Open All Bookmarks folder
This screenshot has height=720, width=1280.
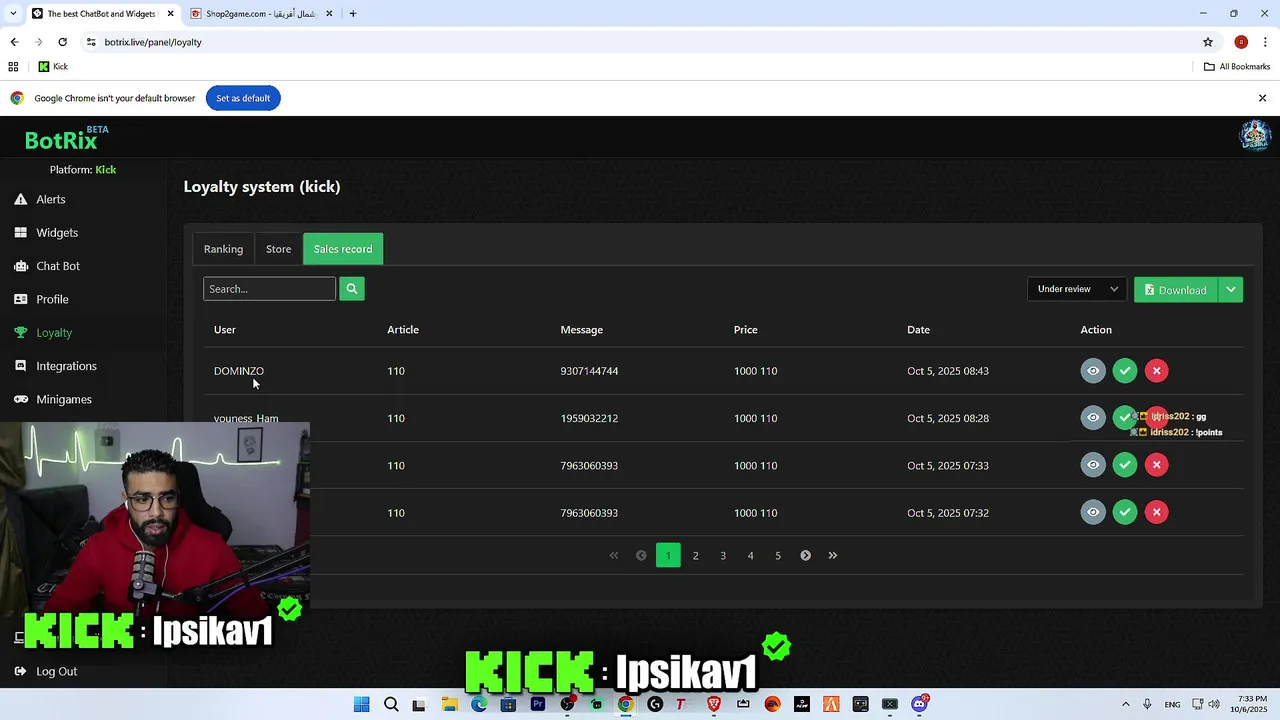(x=1237, y=67)
